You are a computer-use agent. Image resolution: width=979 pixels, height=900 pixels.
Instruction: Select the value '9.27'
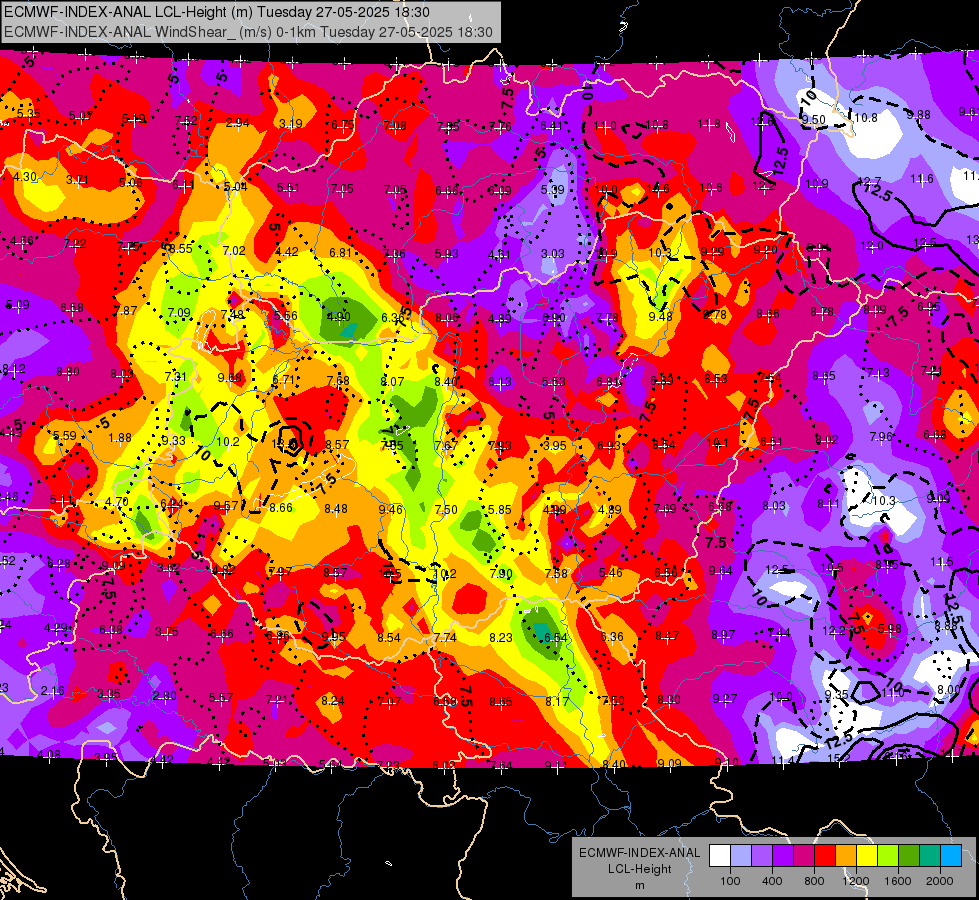point(724,699)
